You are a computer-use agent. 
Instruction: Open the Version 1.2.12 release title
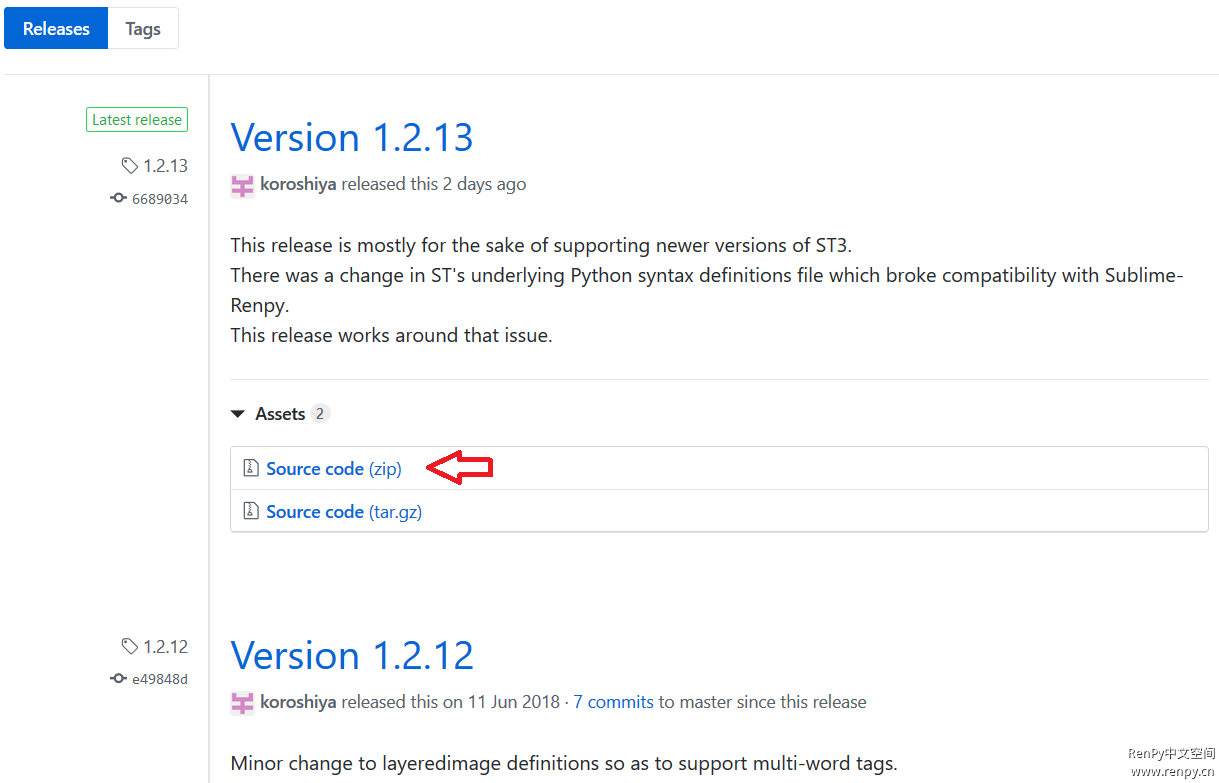pyautogui.click(x=352, y=655)
